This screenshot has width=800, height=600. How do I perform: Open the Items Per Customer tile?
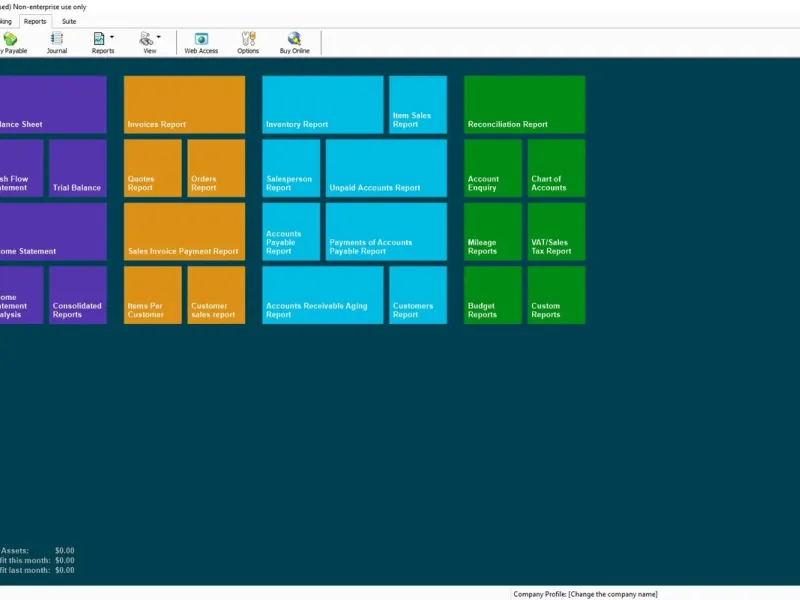(153, 295)
